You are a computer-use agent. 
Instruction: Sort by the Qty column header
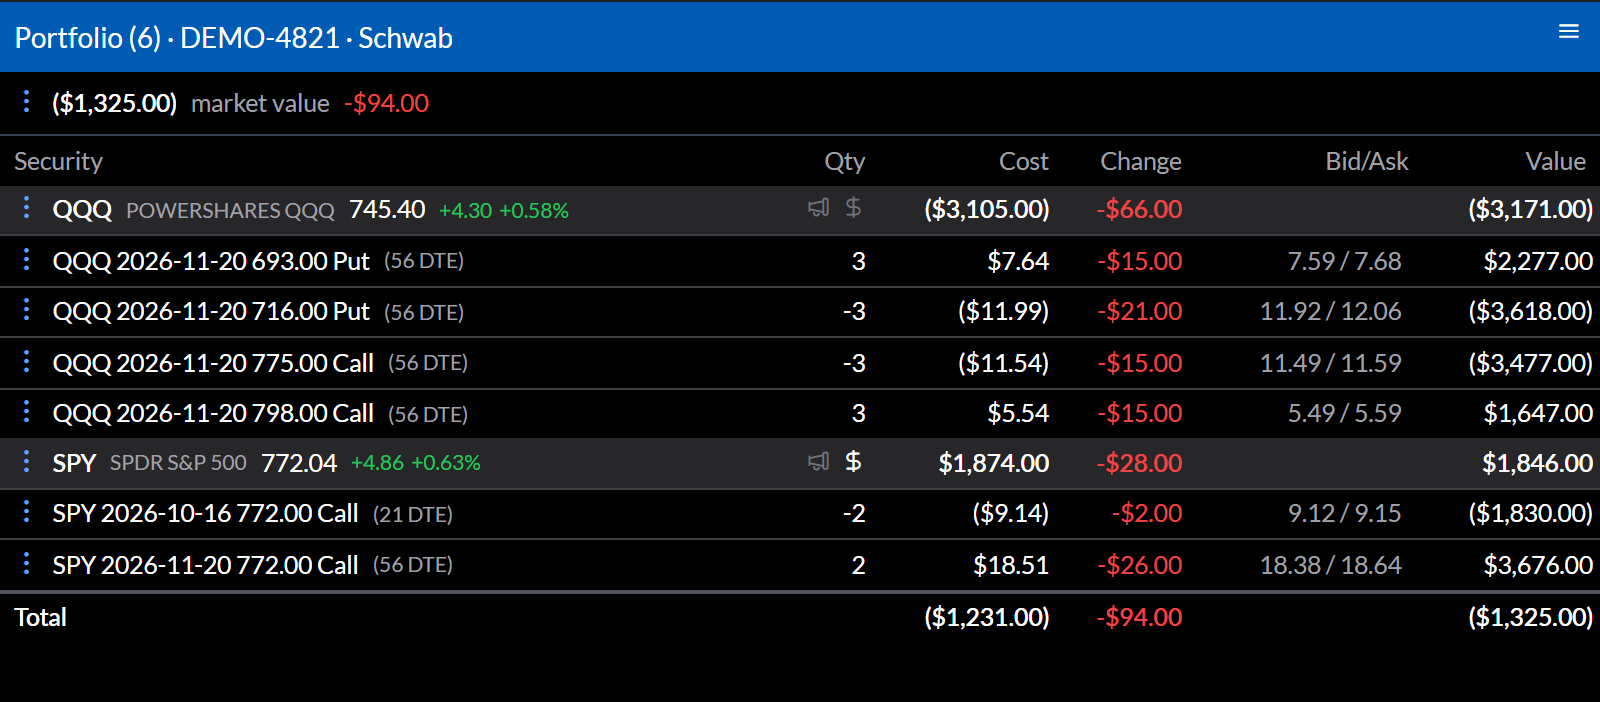pos(844,161)
